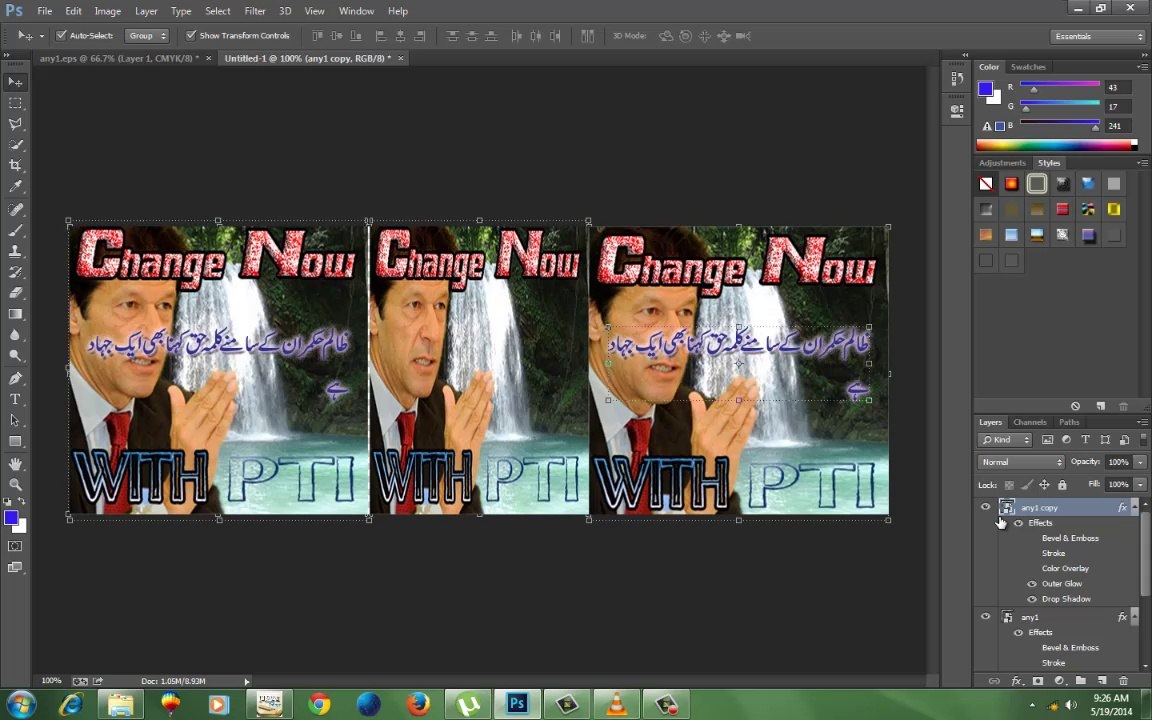Select the Zoom tool
This screenshot has width=1152, height=720.
(15, 485)
